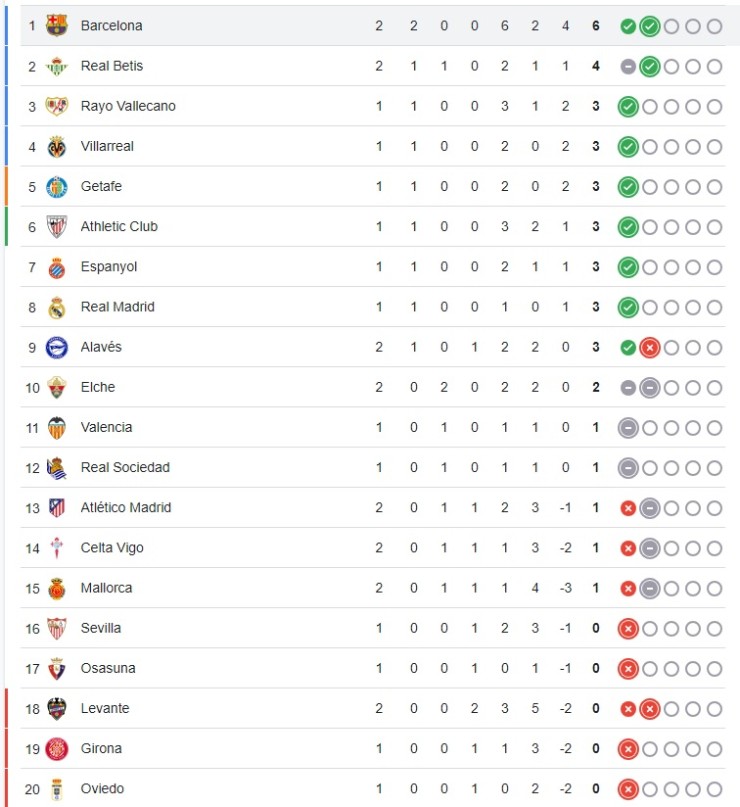
Task: Click the Sevilla club crest
Action: [57, 627]
